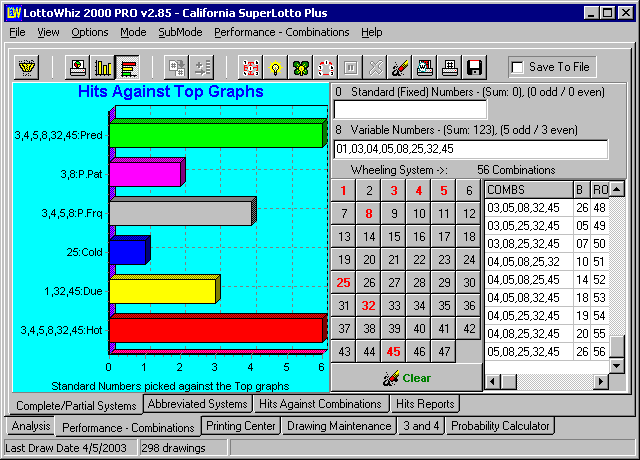640x460 pixels.
Task: Click the red Hot bar in graph
Action: coord(216,330)
